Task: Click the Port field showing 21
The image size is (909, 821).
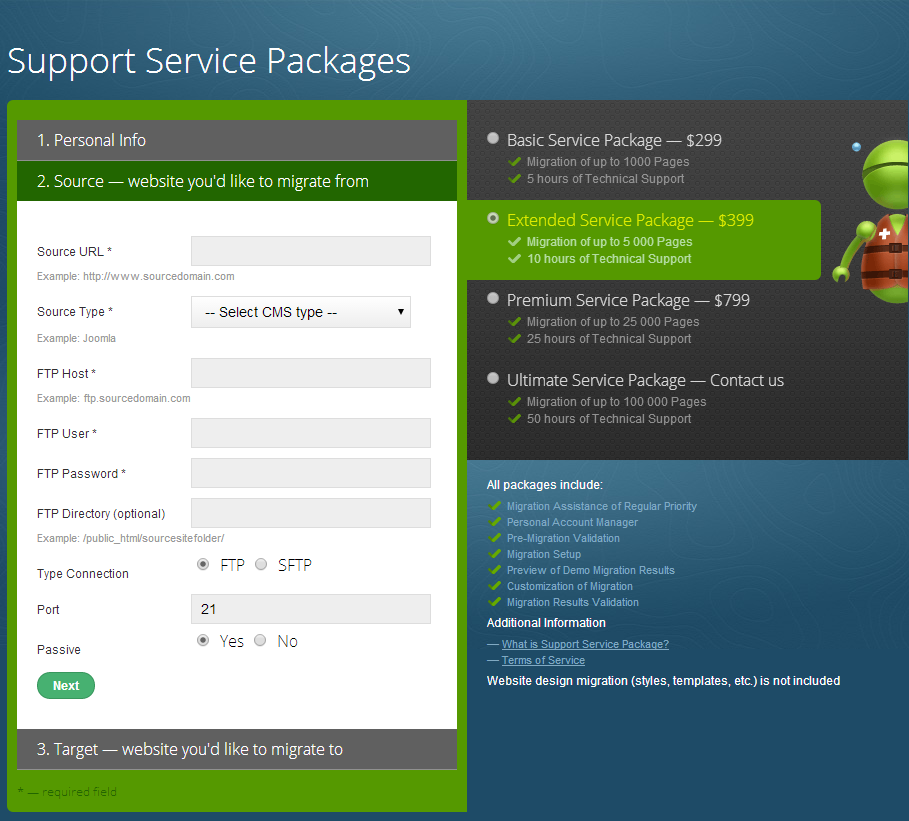Action: pos(311,609)
